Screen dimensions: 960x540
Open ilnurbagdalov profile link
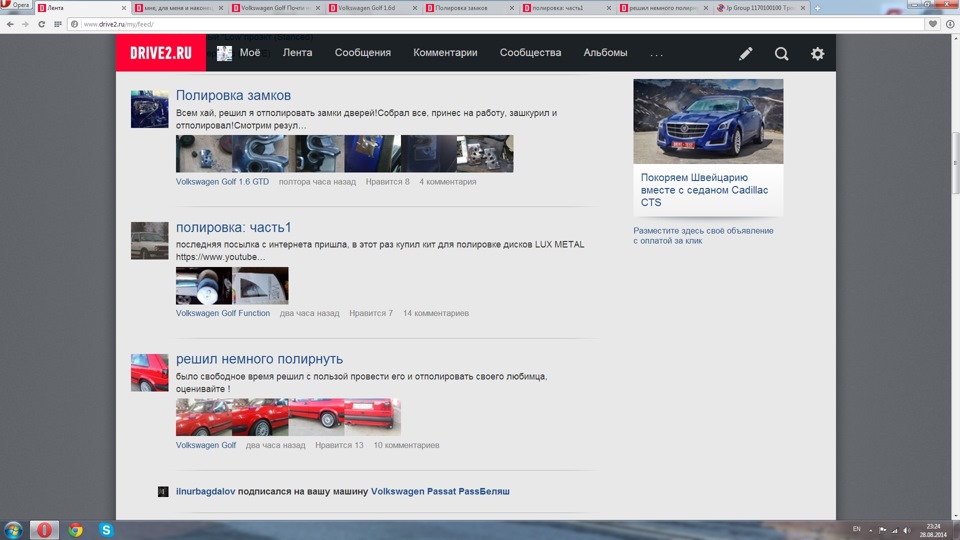point(205,492)
